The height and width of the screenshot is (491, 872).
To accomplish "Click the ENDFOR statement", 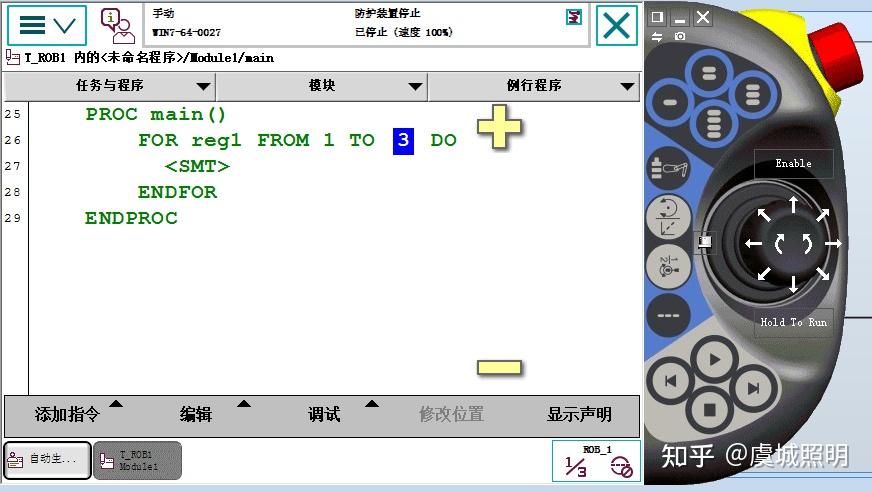I will pos(177,192).
